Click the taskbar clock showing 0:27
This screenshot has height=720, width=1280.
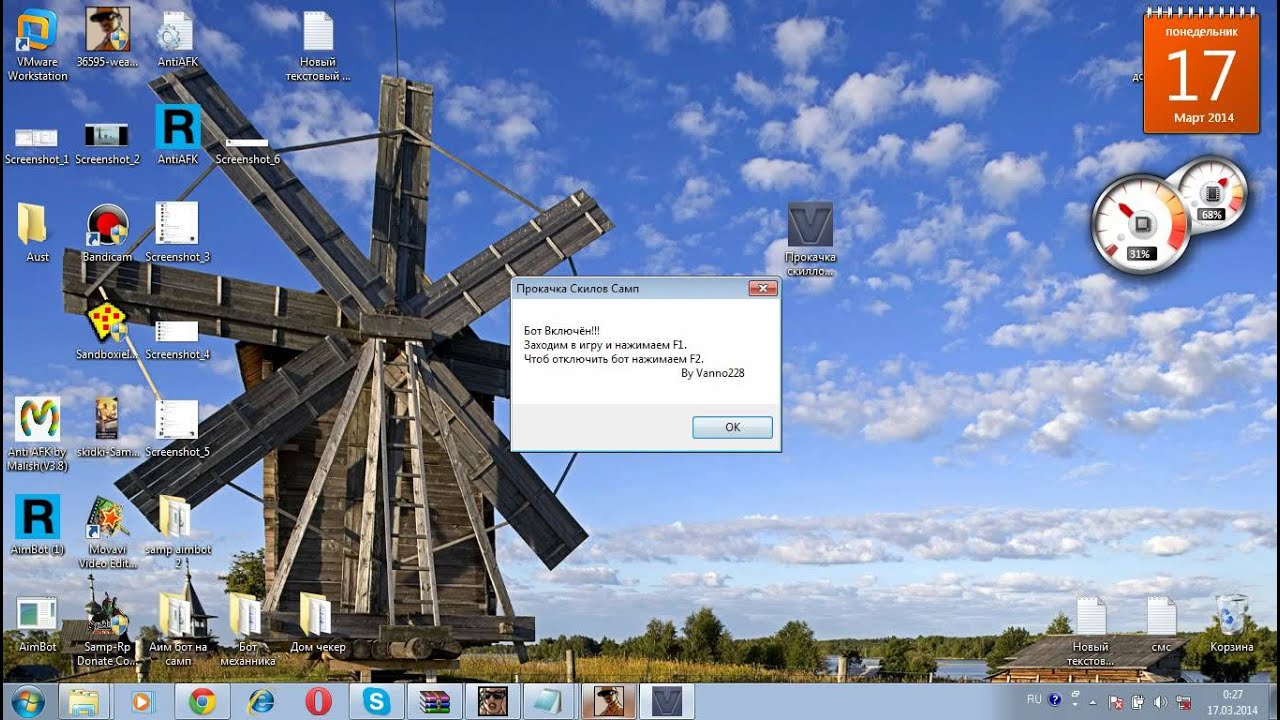[1231, 701]
